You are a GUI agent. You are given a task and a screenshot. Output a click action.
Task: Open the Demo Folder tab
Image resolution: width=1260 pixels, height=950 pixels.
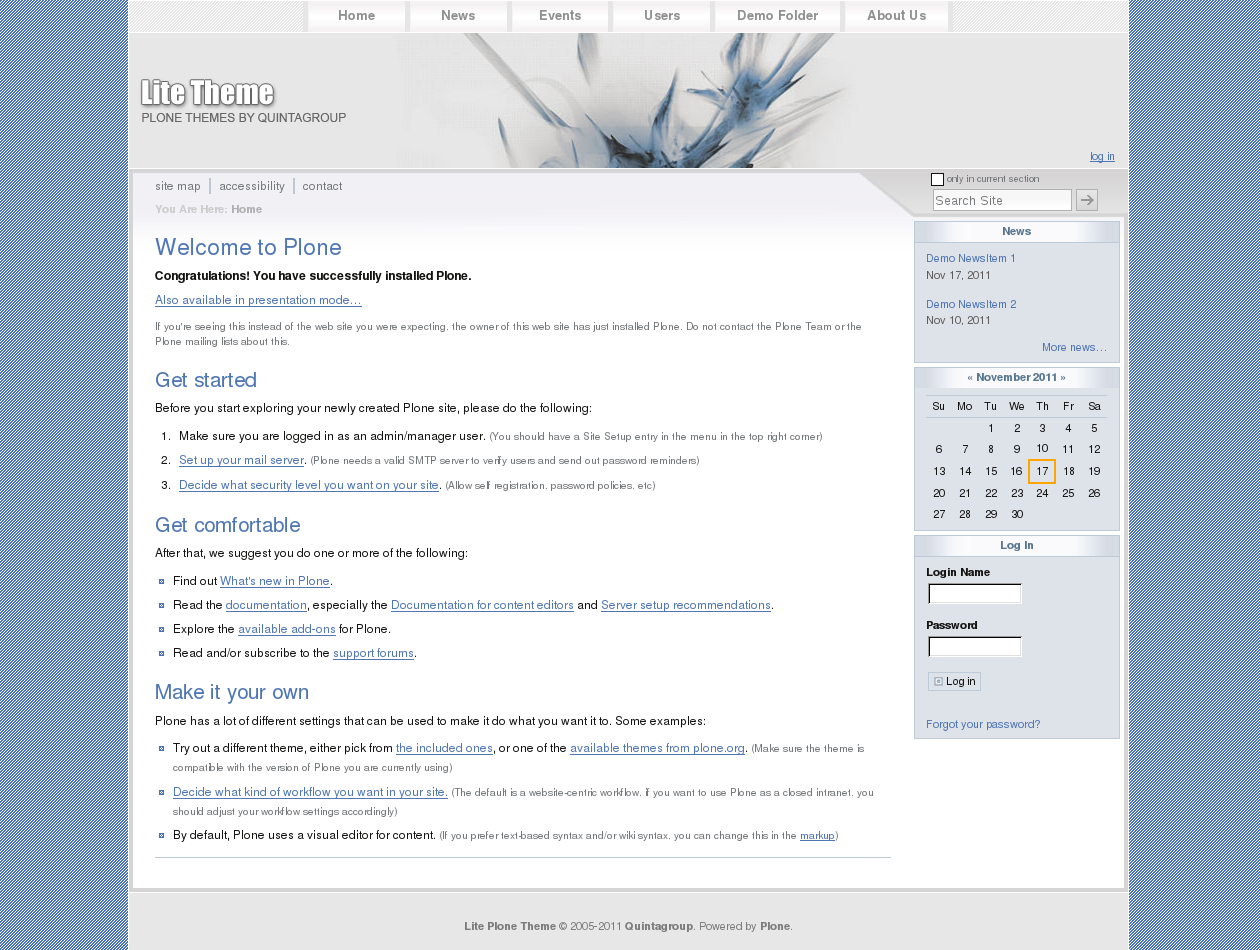[x=777, y=16]
